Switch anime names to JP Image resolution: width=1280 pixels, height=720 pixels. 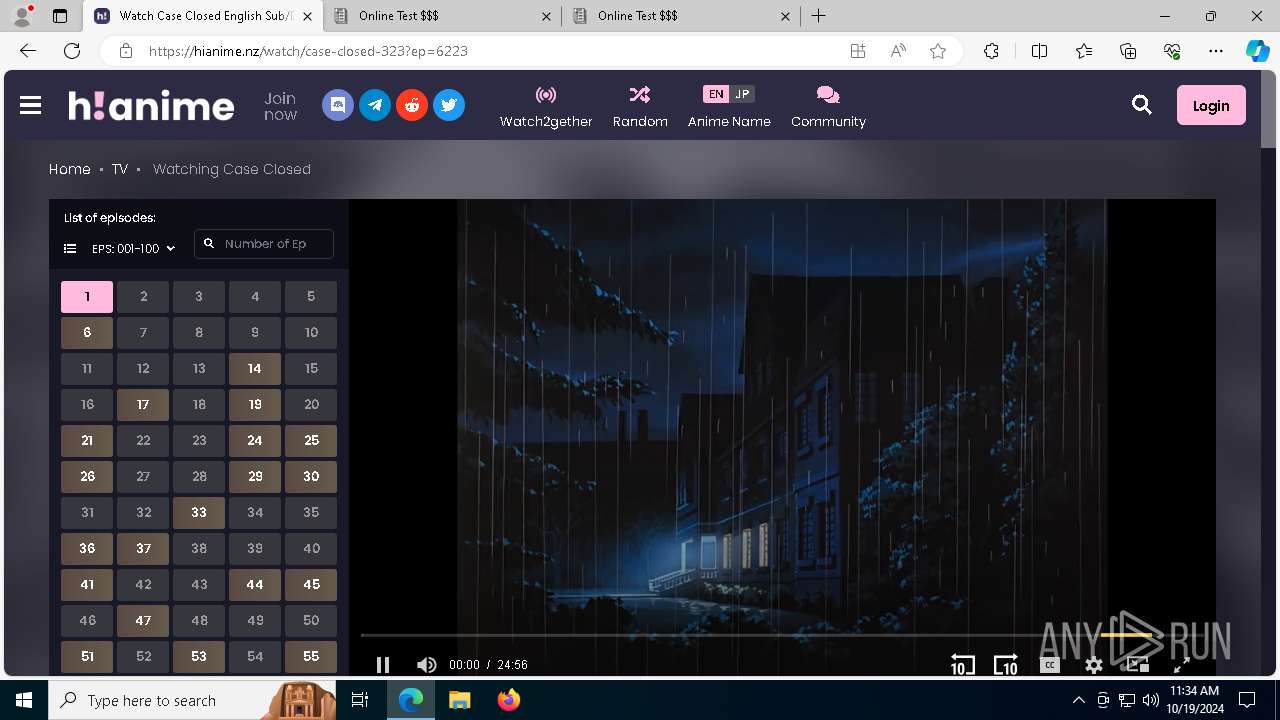tap(742, 94)
